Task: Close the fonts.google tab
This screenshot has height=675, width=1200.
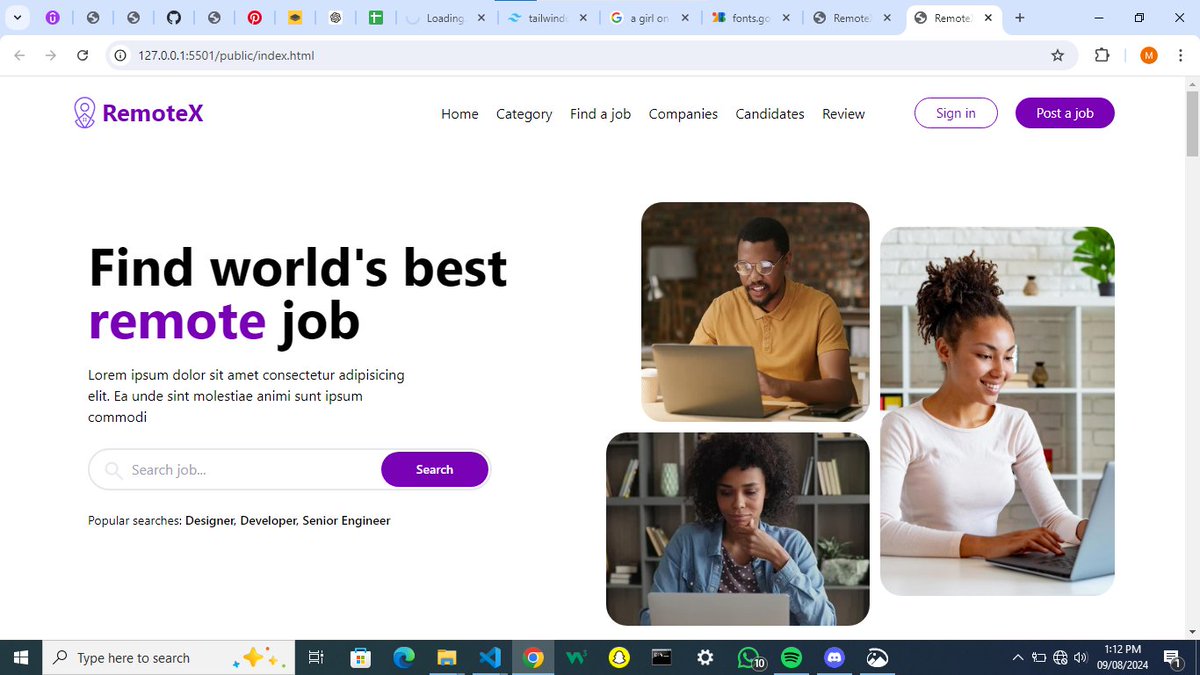Action: point(785,18)
